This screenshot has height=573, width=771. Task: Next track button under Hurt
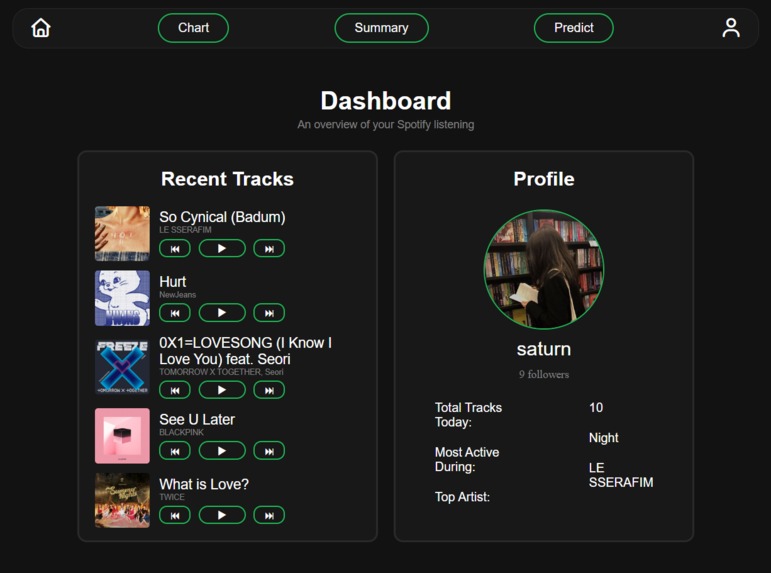(x=269, y=313)
